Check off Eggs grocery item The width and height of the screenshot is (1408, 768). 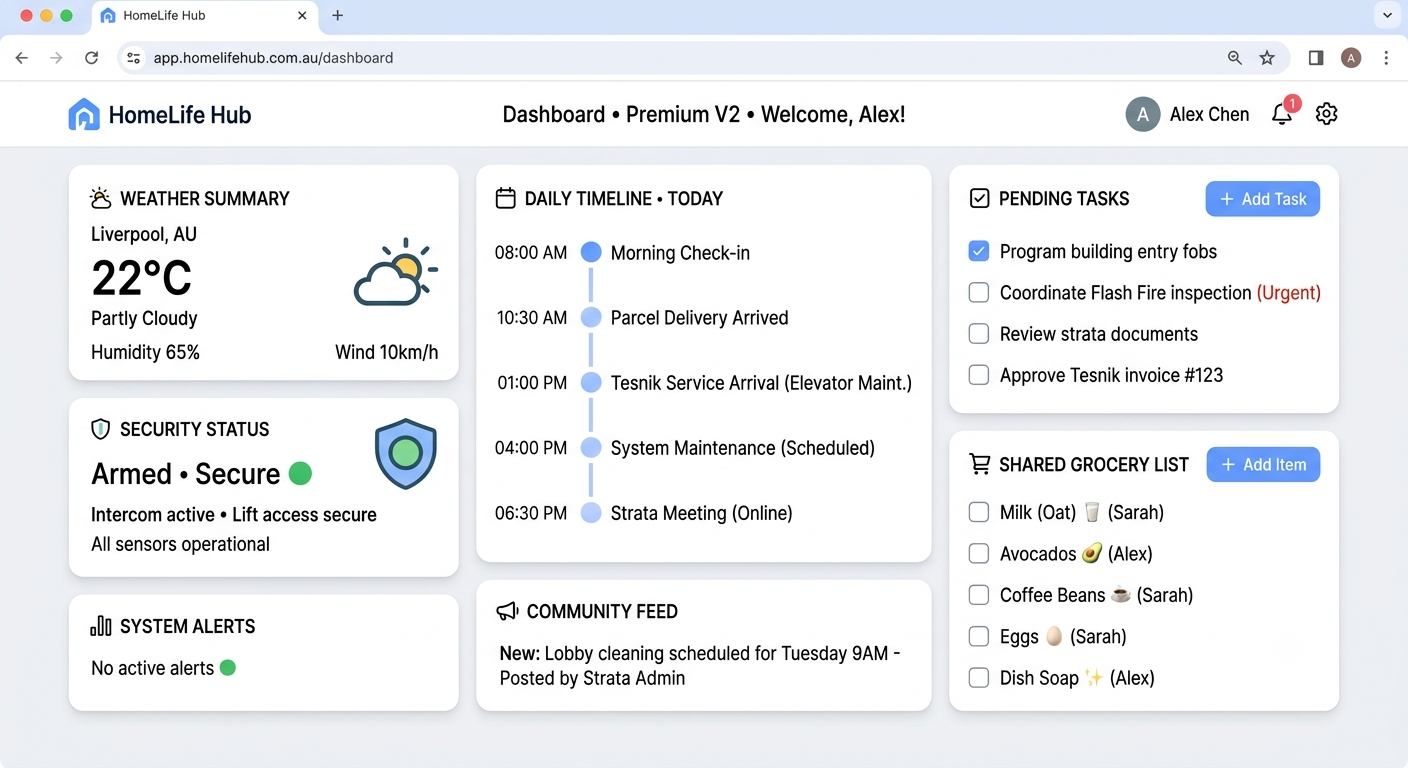tap(979, 636)
